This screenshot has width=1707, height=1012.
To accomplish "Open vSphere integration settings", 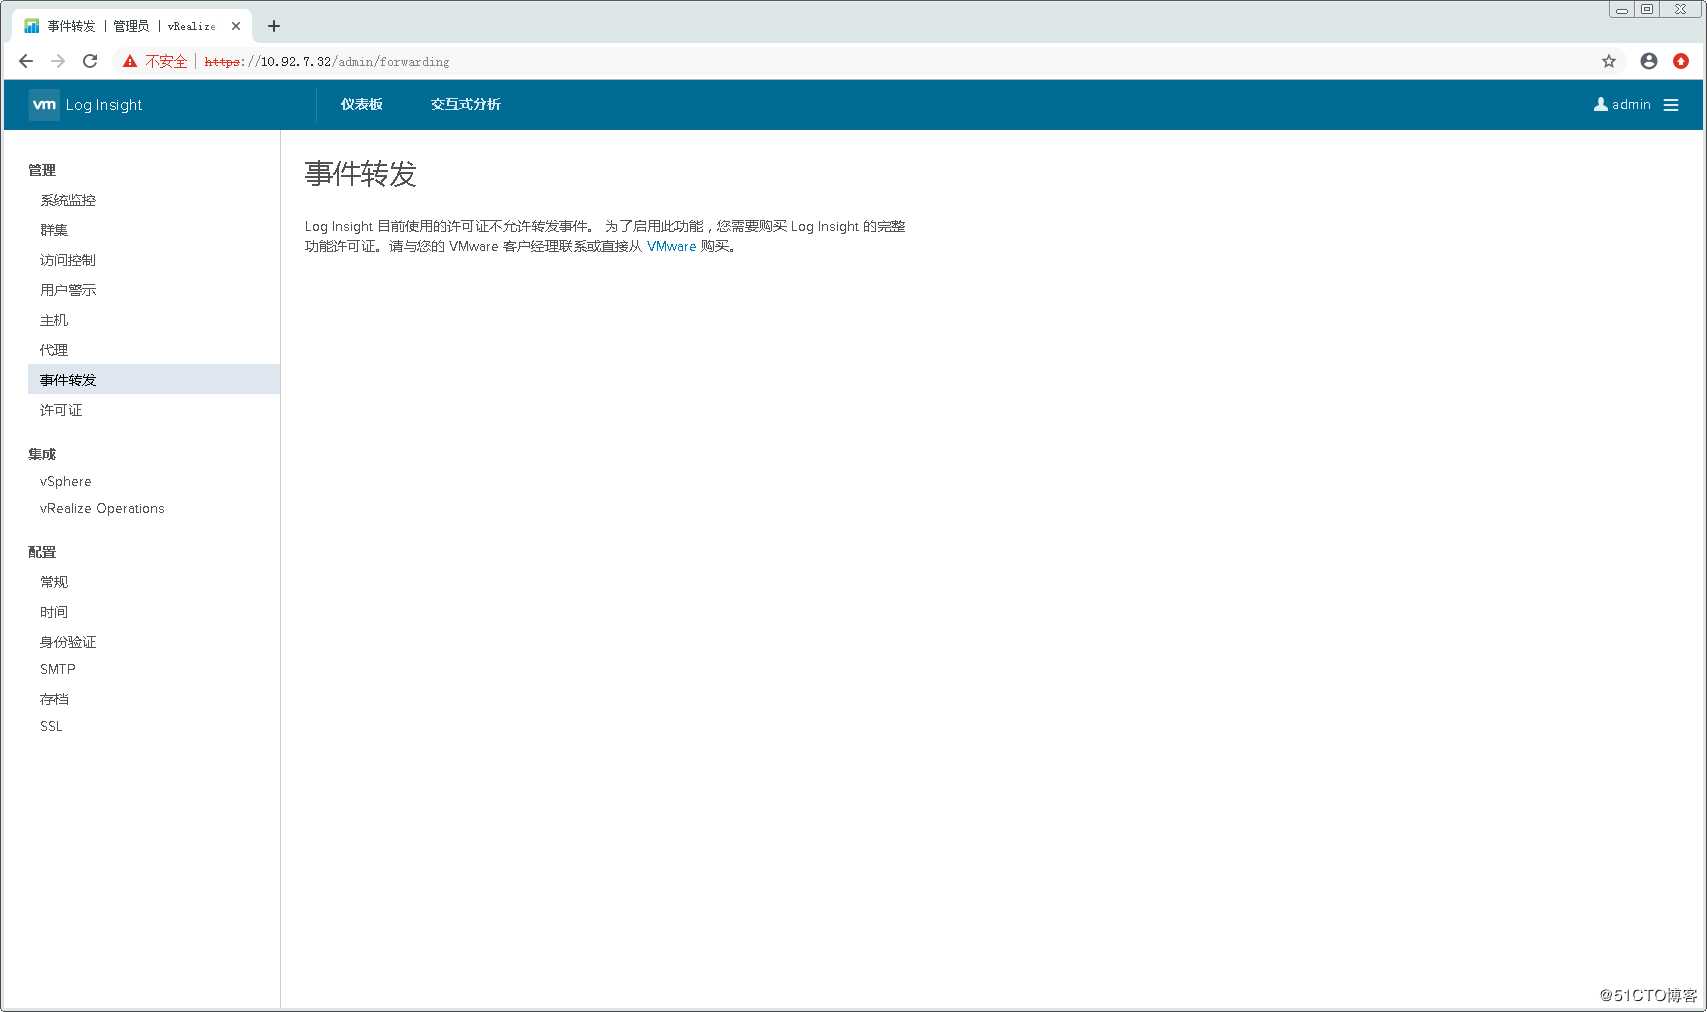I will [x=66, y=481].
